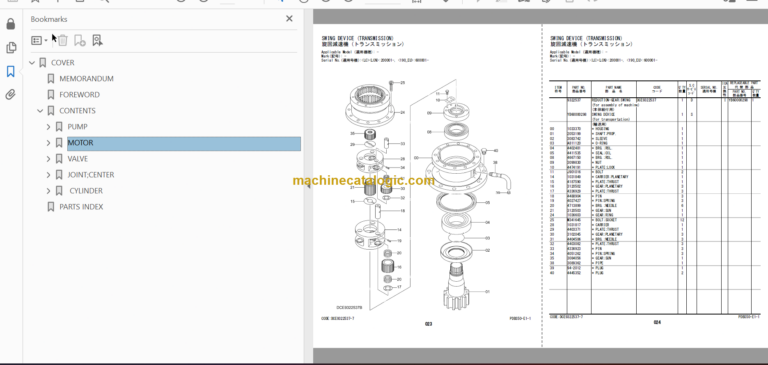This screenshot has height=365, width=768.
Task: Collapse navigation pane with divider arrow
Action: coord(309,186)
